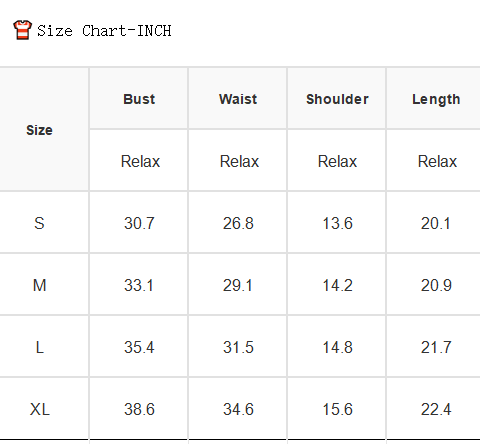Select the Relax cell under Length
The width and height of the screenshot is (480, 444).
[437, 161]
